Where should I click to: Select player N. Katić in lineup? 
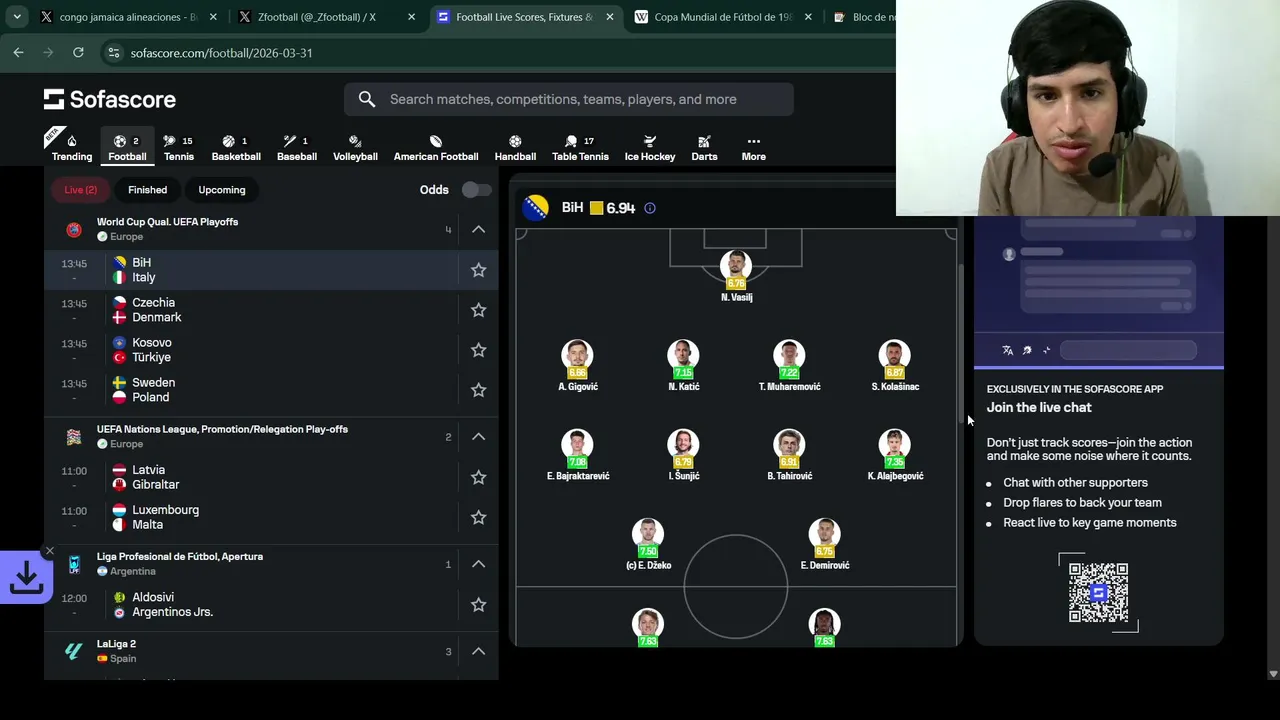coord(684,365)
